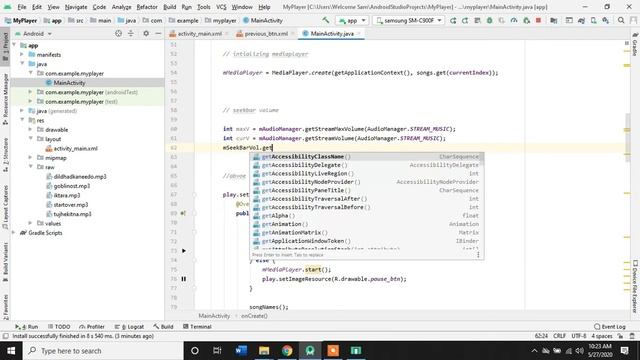Open the Refactor menu
This screenshot has width=640, height=360.
point(147,7)
